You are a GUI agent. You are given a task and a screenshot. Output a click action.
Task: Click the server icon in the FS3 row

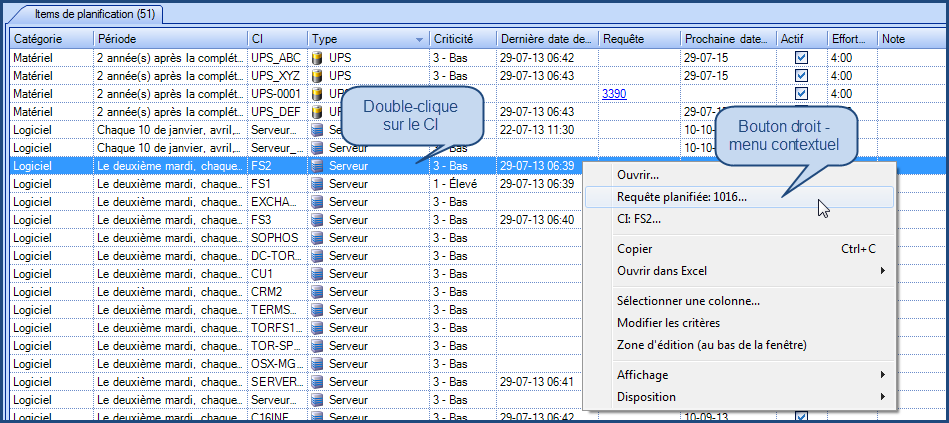(318, 220)
